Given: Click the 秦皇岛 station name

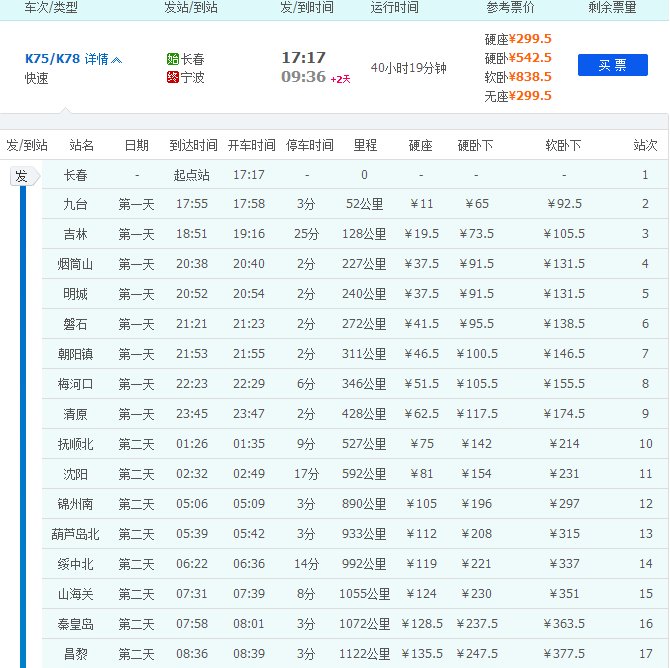Looking at the screenshot, I should (75, 624).
